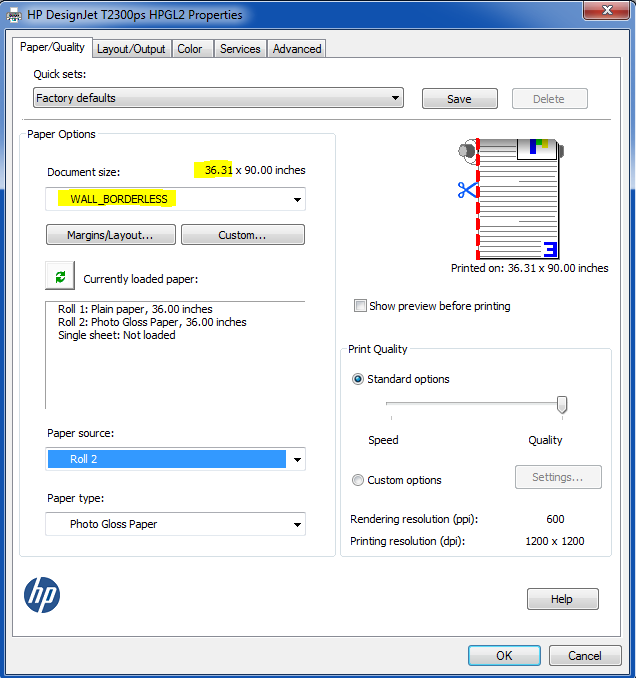Click the 1200 x 1200 printing resolution value
This screenshot has width=636, height=678.
click(x=555, y=541)
